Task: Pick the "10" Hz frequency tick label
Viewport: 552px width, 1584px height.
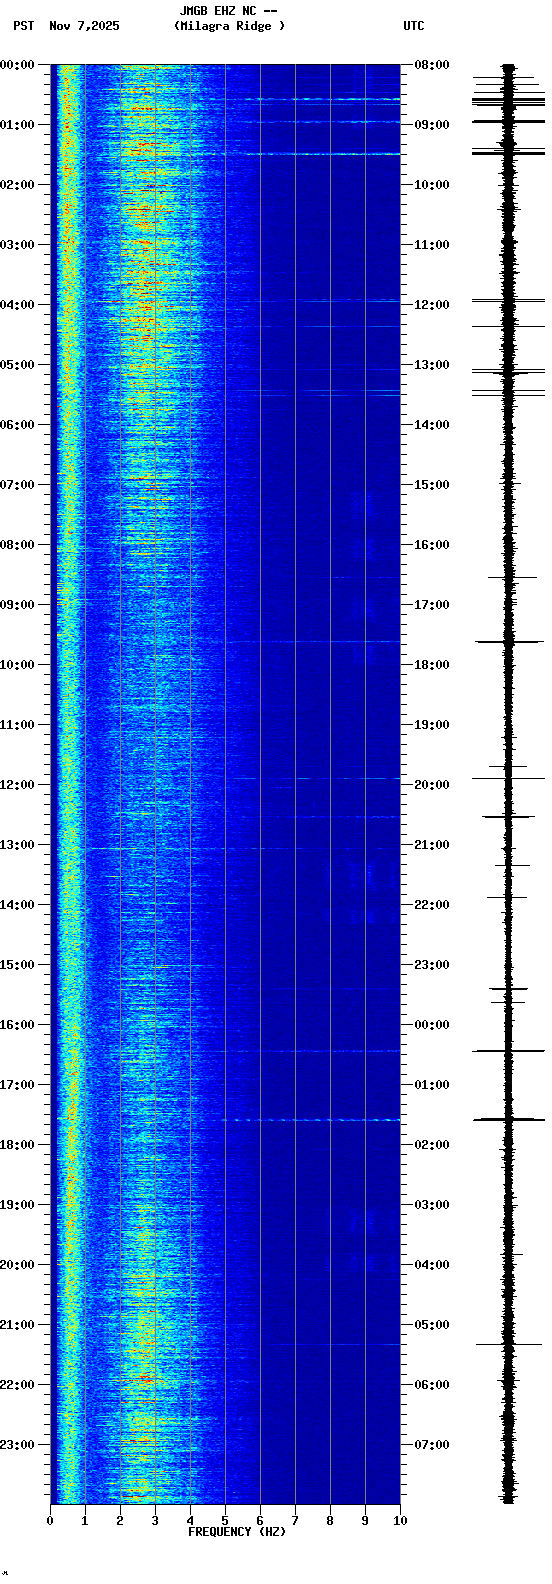Action: coord(400,1521)
